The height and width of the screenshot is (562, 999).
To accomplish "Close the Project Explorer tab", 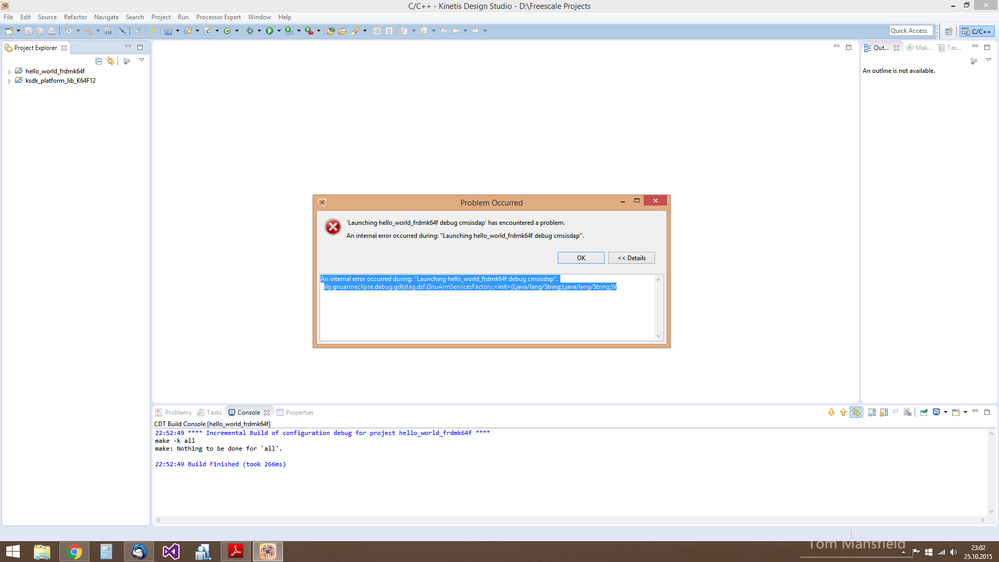I will [64, 48].
